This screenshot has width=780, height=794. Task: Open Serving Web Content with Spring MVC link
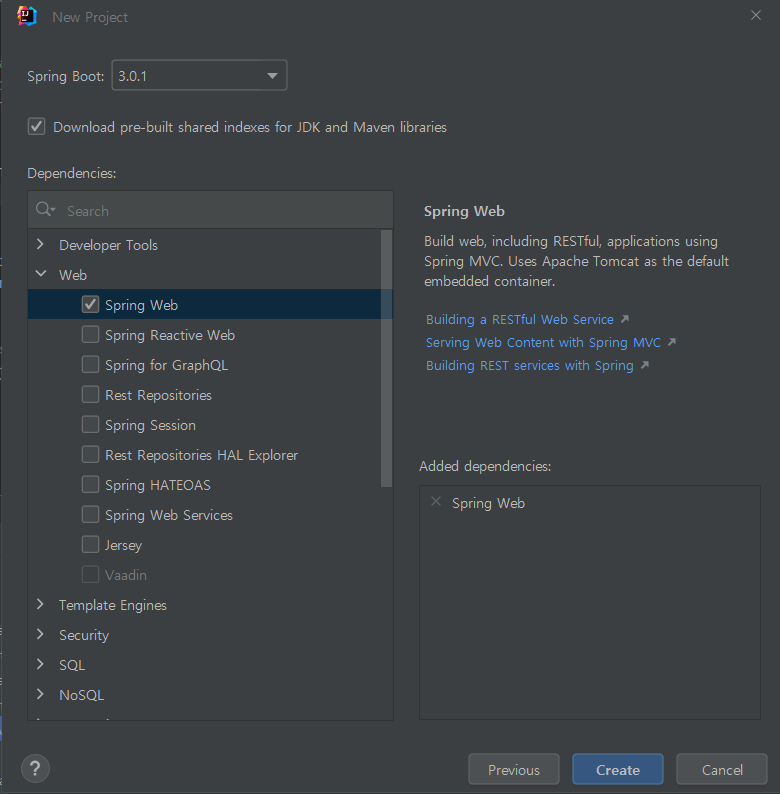tap(543, 343)
